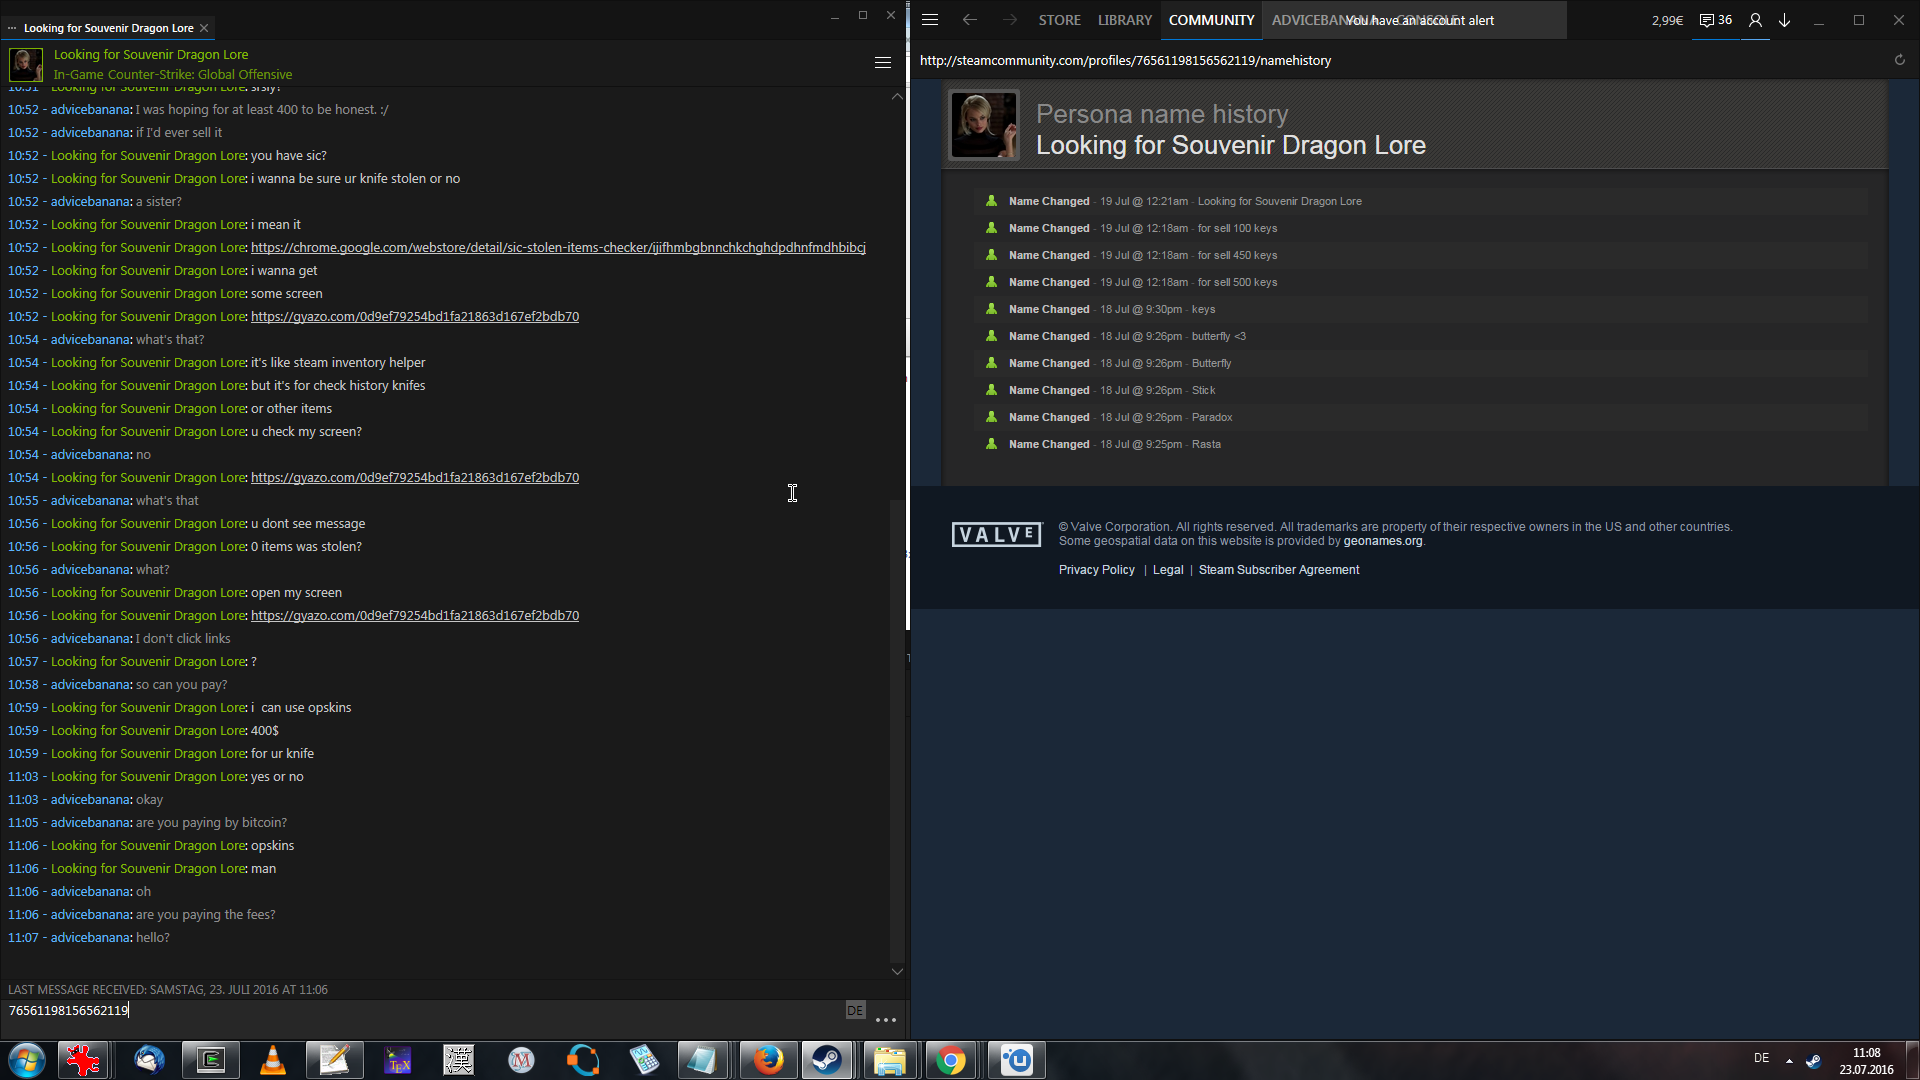Viewport: 1920px width, 1080px height.
Task: Click the three dots beside chat input
Action: tap(885, 1020)
